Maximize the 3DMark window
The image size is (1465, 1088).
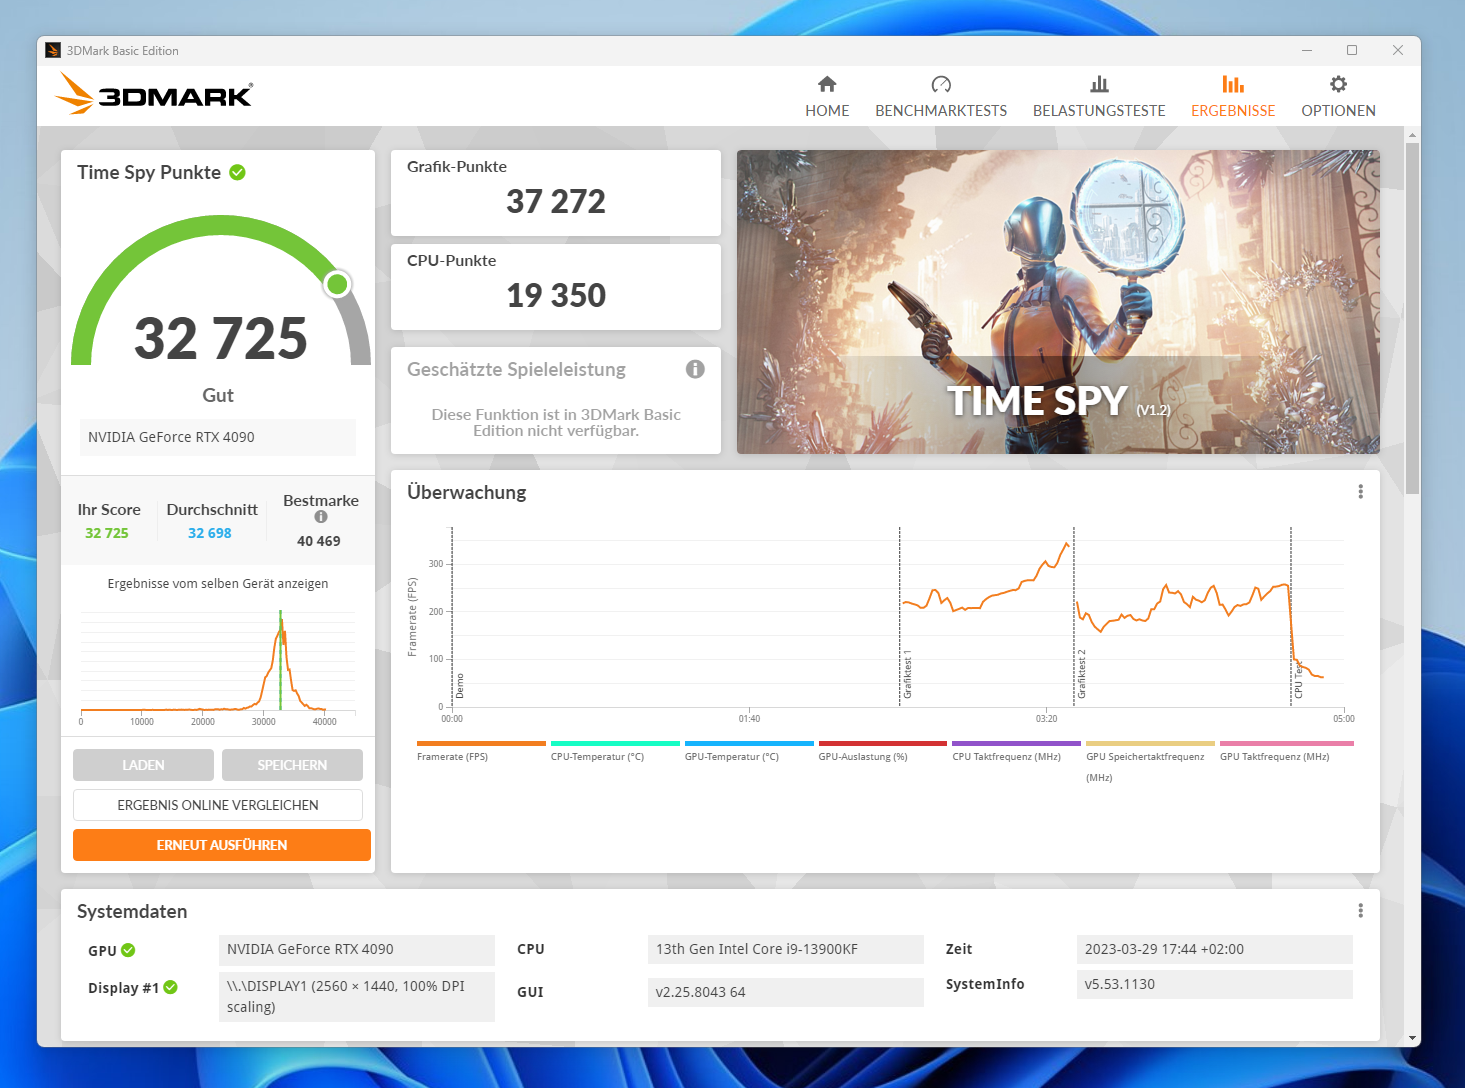(x=1352, y=50)
